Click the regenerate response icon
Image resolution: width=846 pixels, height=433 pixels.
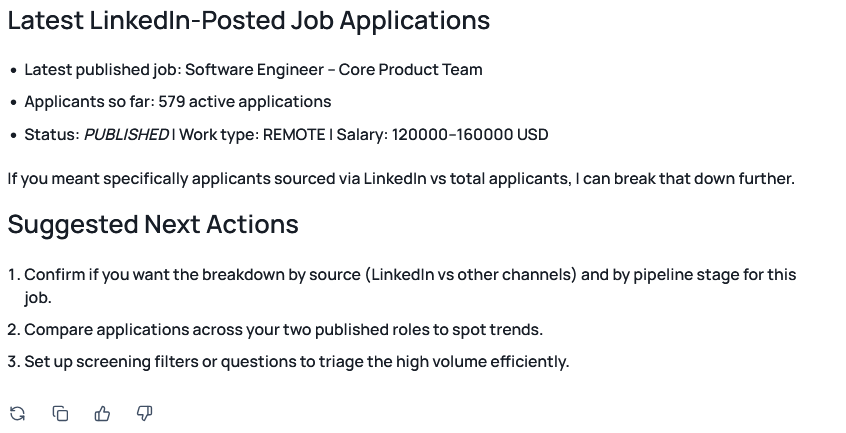17,413
